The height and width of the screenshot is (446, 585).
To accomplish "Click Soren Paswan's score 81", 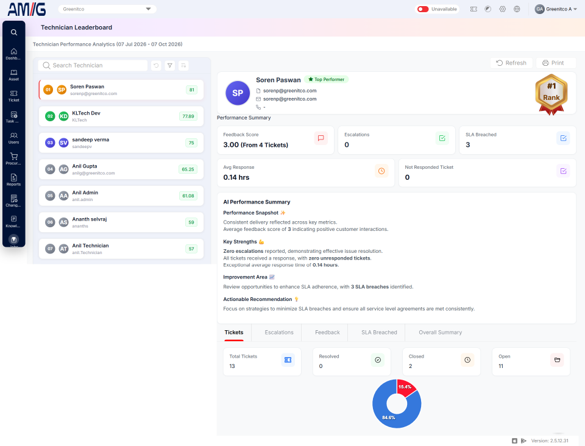I will 192,90.
